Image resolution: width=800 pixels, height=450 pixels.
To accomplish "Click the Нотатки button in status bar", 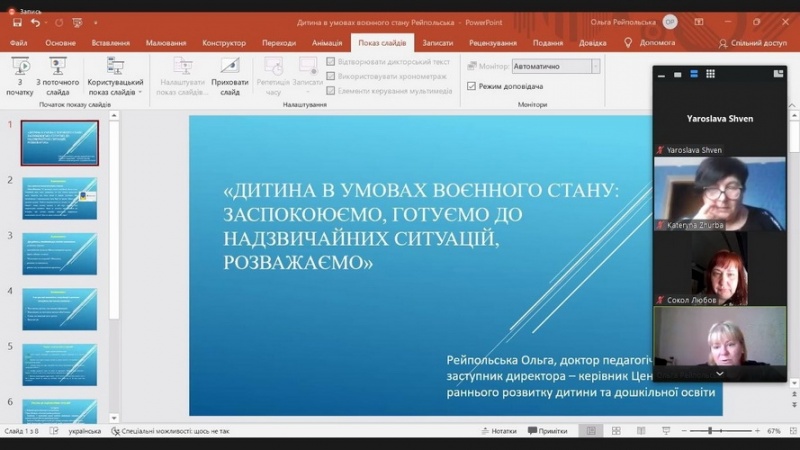I will click(x=499, y=431).
